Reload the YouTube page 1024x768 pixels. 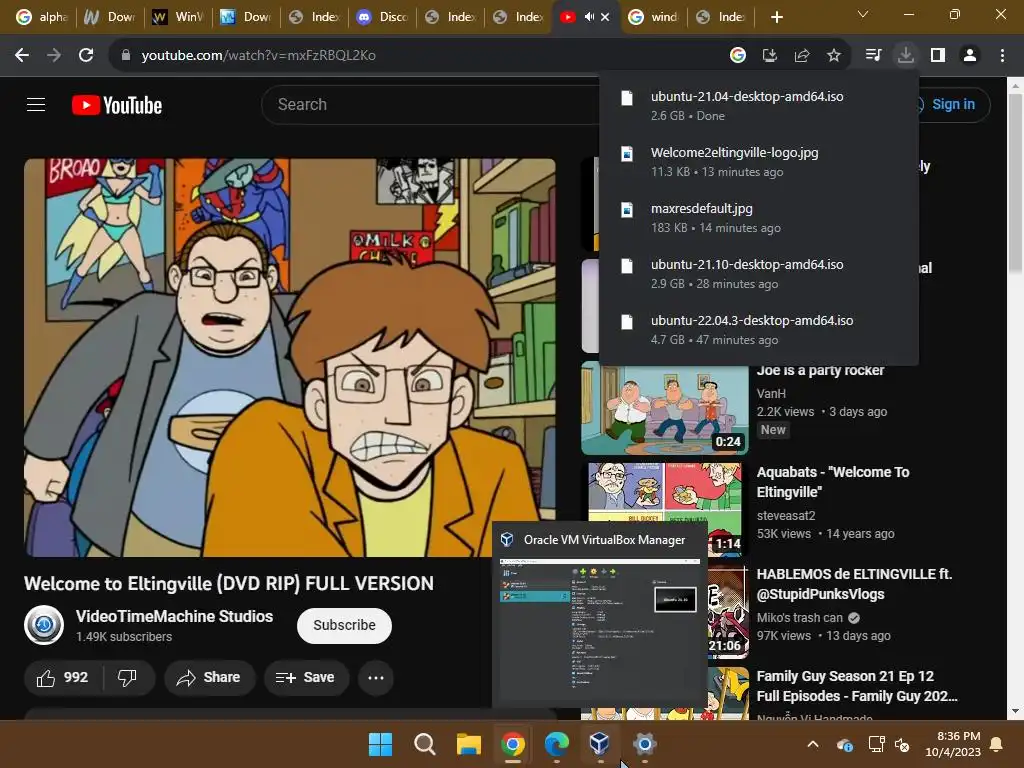coord(86,55)
